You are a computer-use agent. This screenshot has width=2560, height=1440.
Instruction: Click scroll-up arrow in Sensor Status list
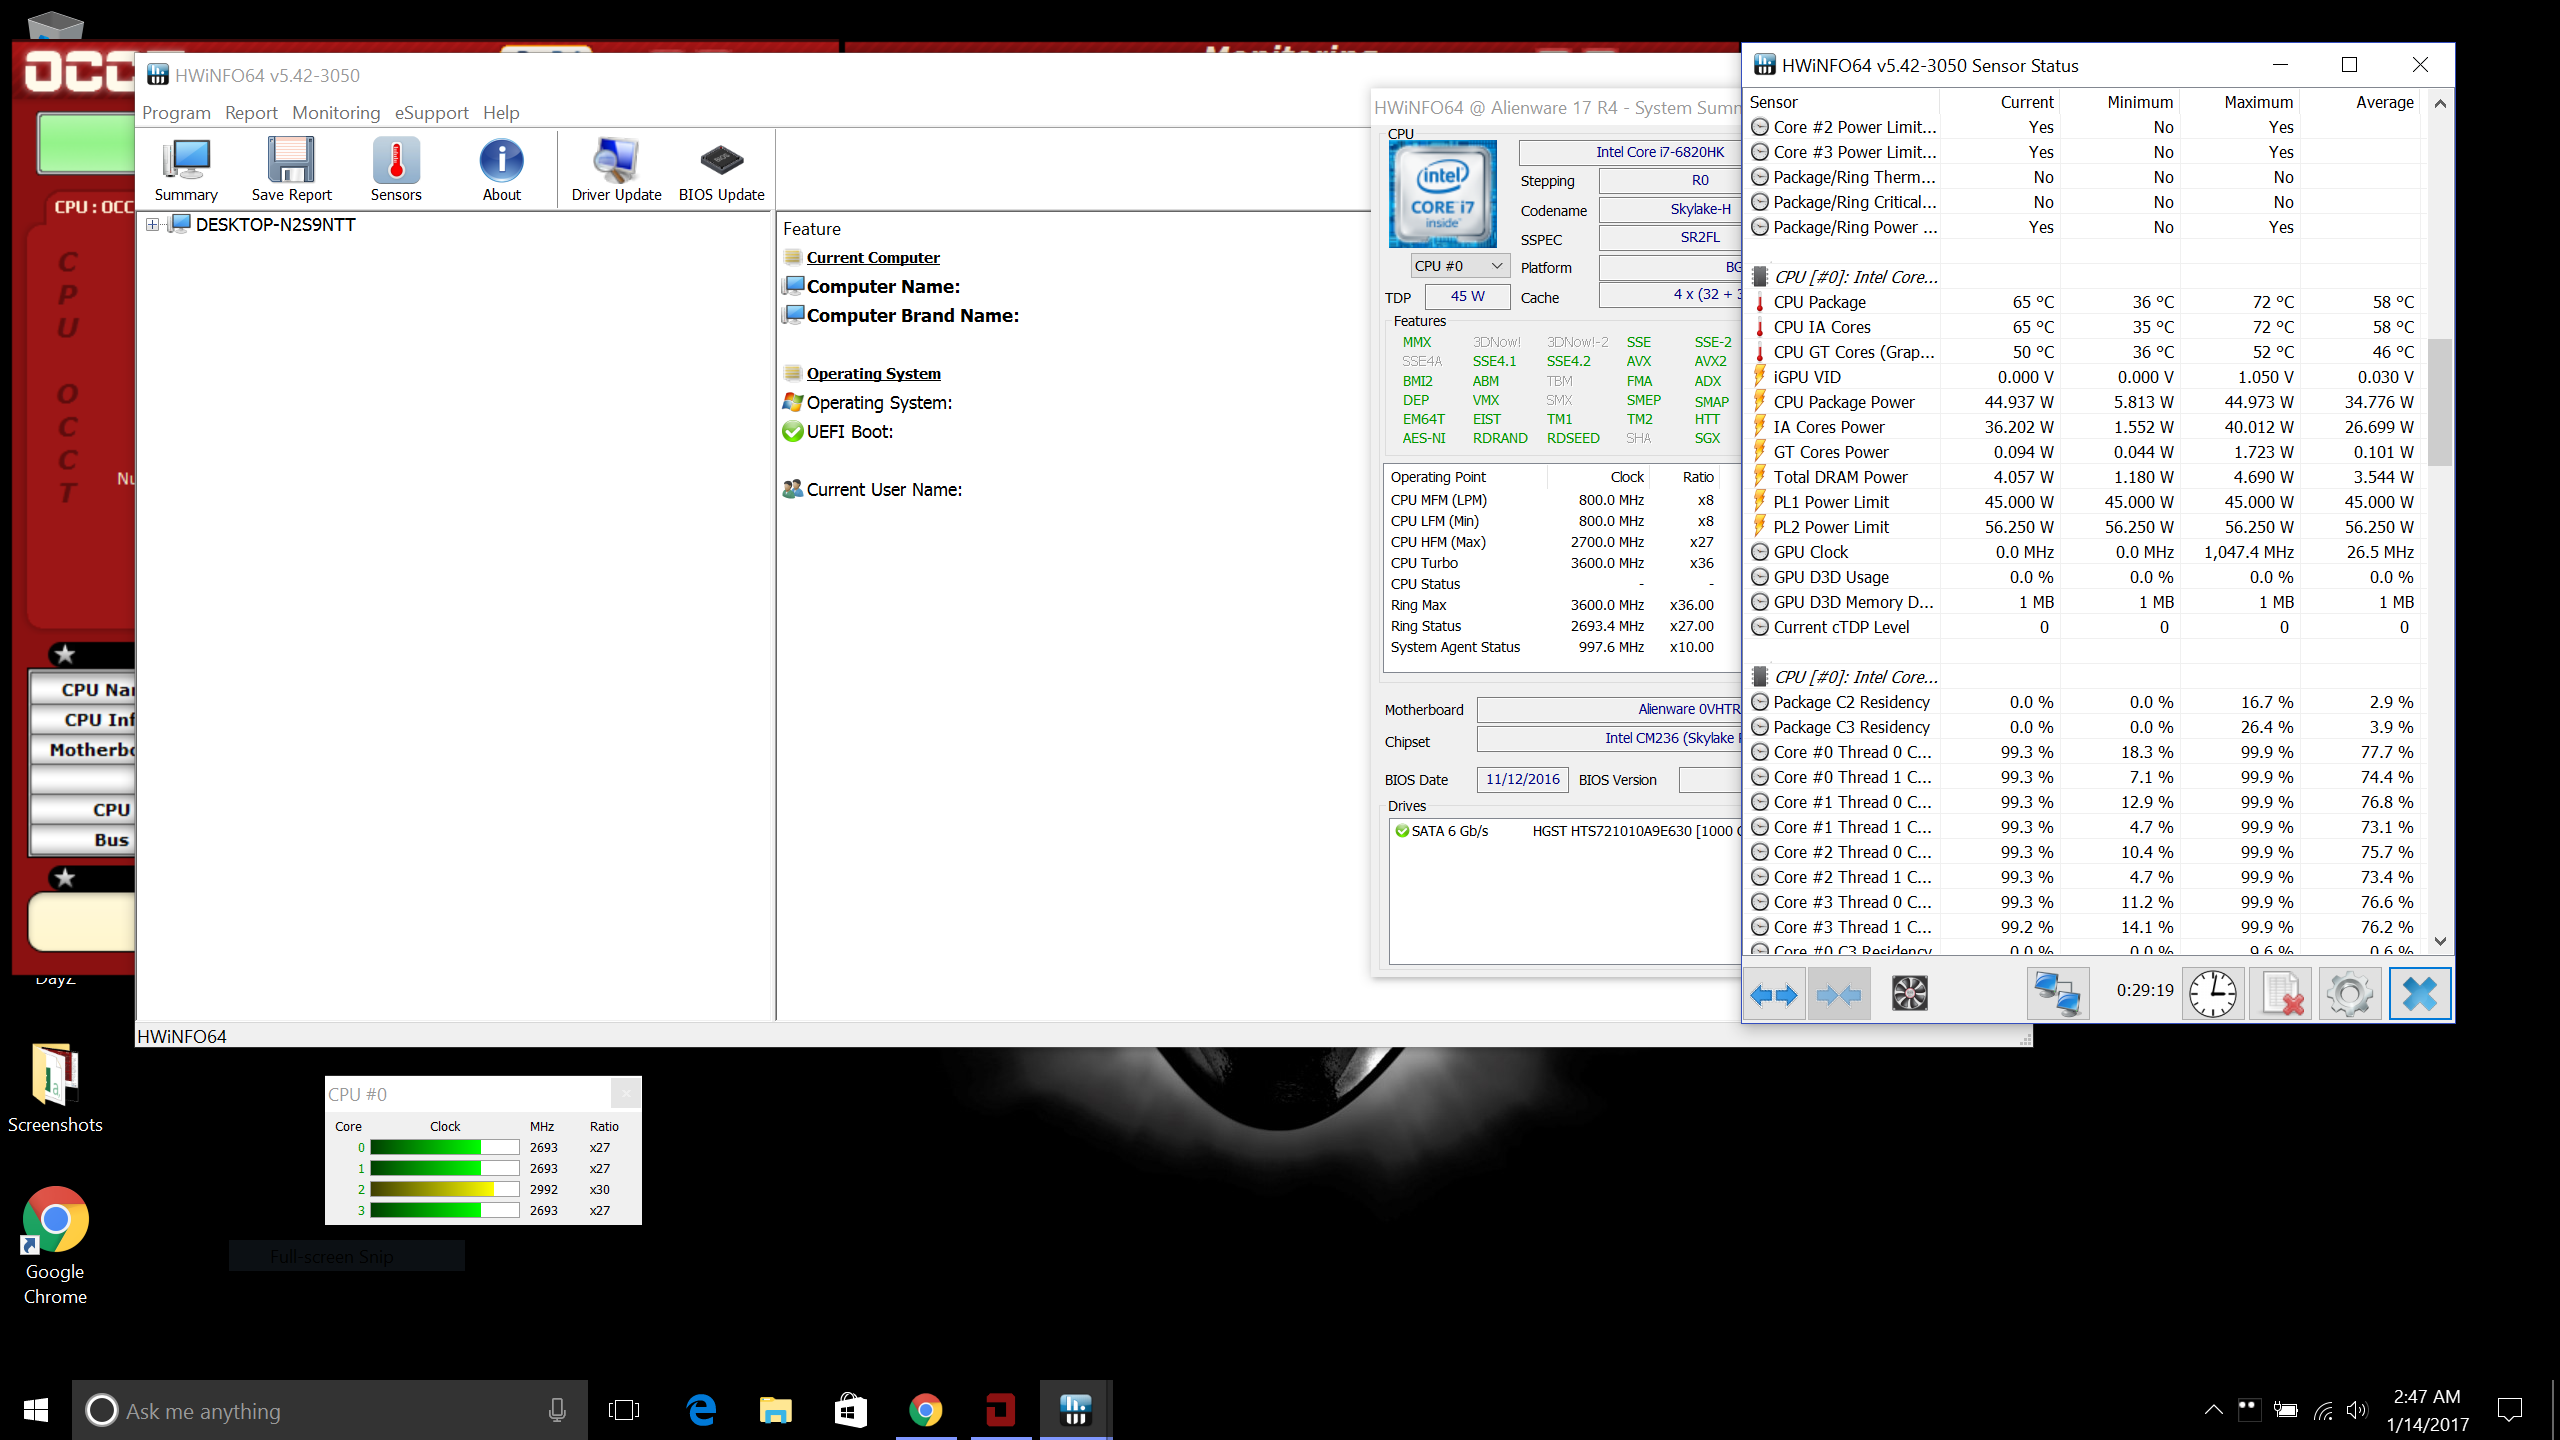[x=2440, y=103]
